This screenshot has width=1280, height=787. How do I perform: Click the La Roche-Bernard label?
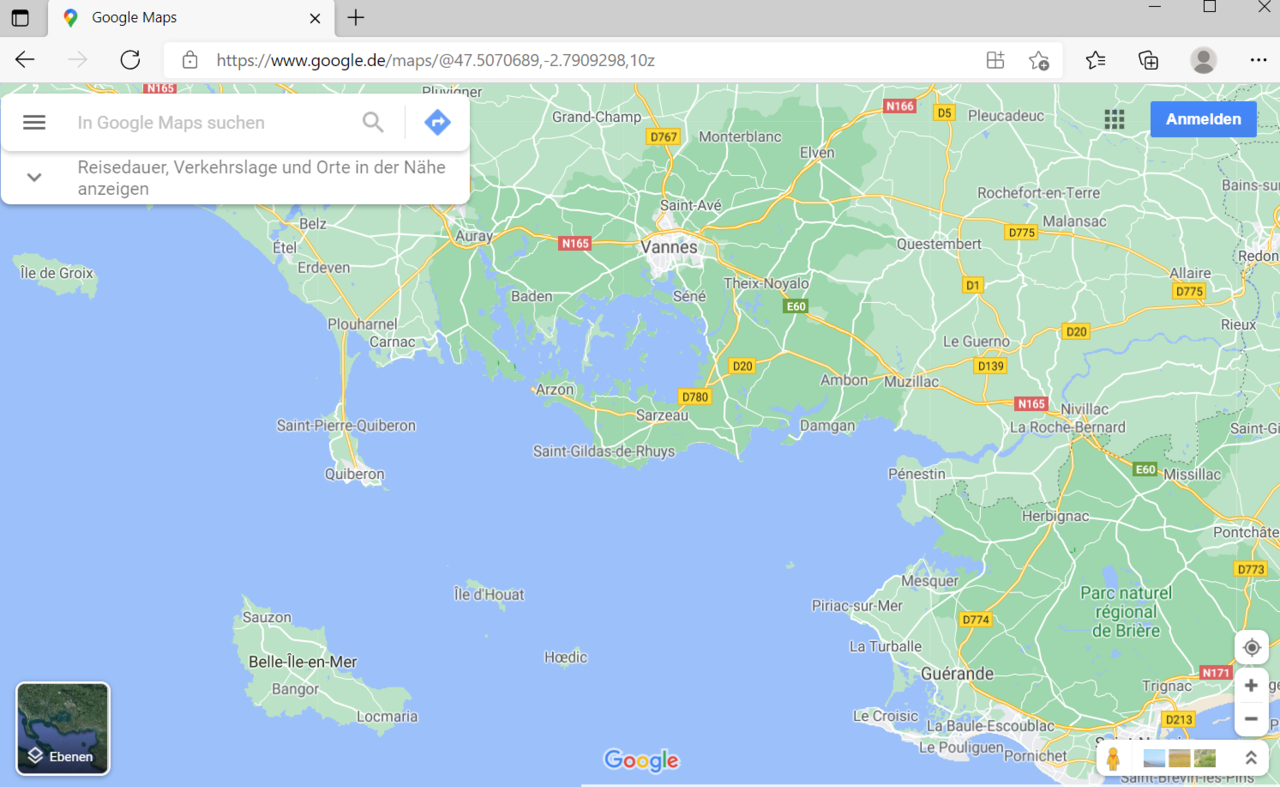pyautogui.click(x=1068, y=427)
